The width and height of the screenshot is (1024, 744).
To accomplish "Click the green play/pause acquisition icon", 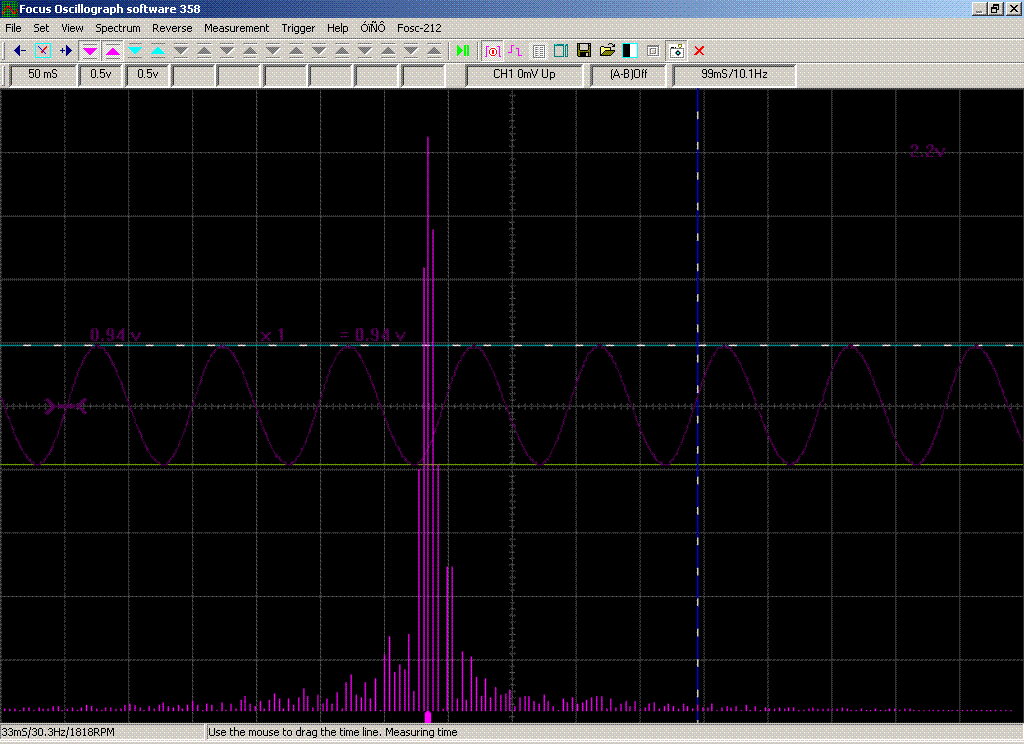I will tap(463, 50).
